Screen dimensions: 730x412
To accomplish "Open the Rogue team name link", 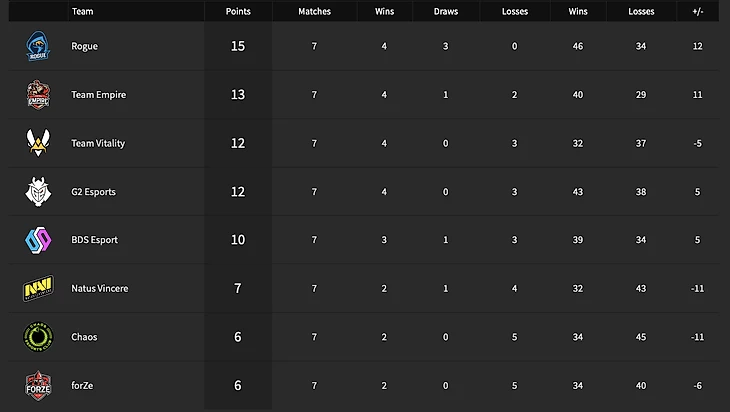I will (84, 46).
